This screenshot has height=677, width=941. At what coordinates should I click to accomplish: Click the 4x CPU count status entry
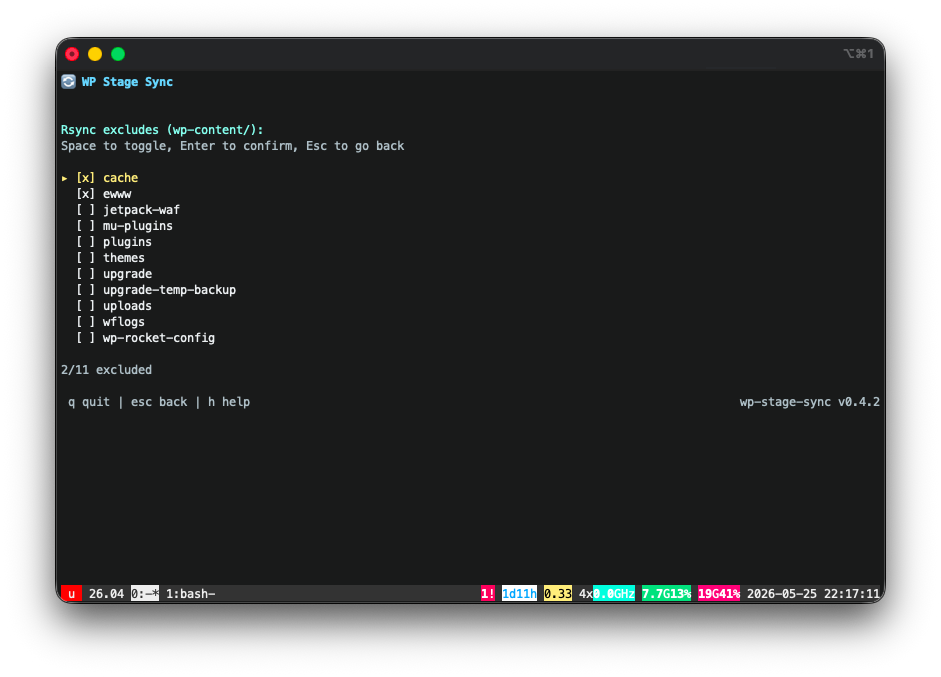click(x=586, y=594)
